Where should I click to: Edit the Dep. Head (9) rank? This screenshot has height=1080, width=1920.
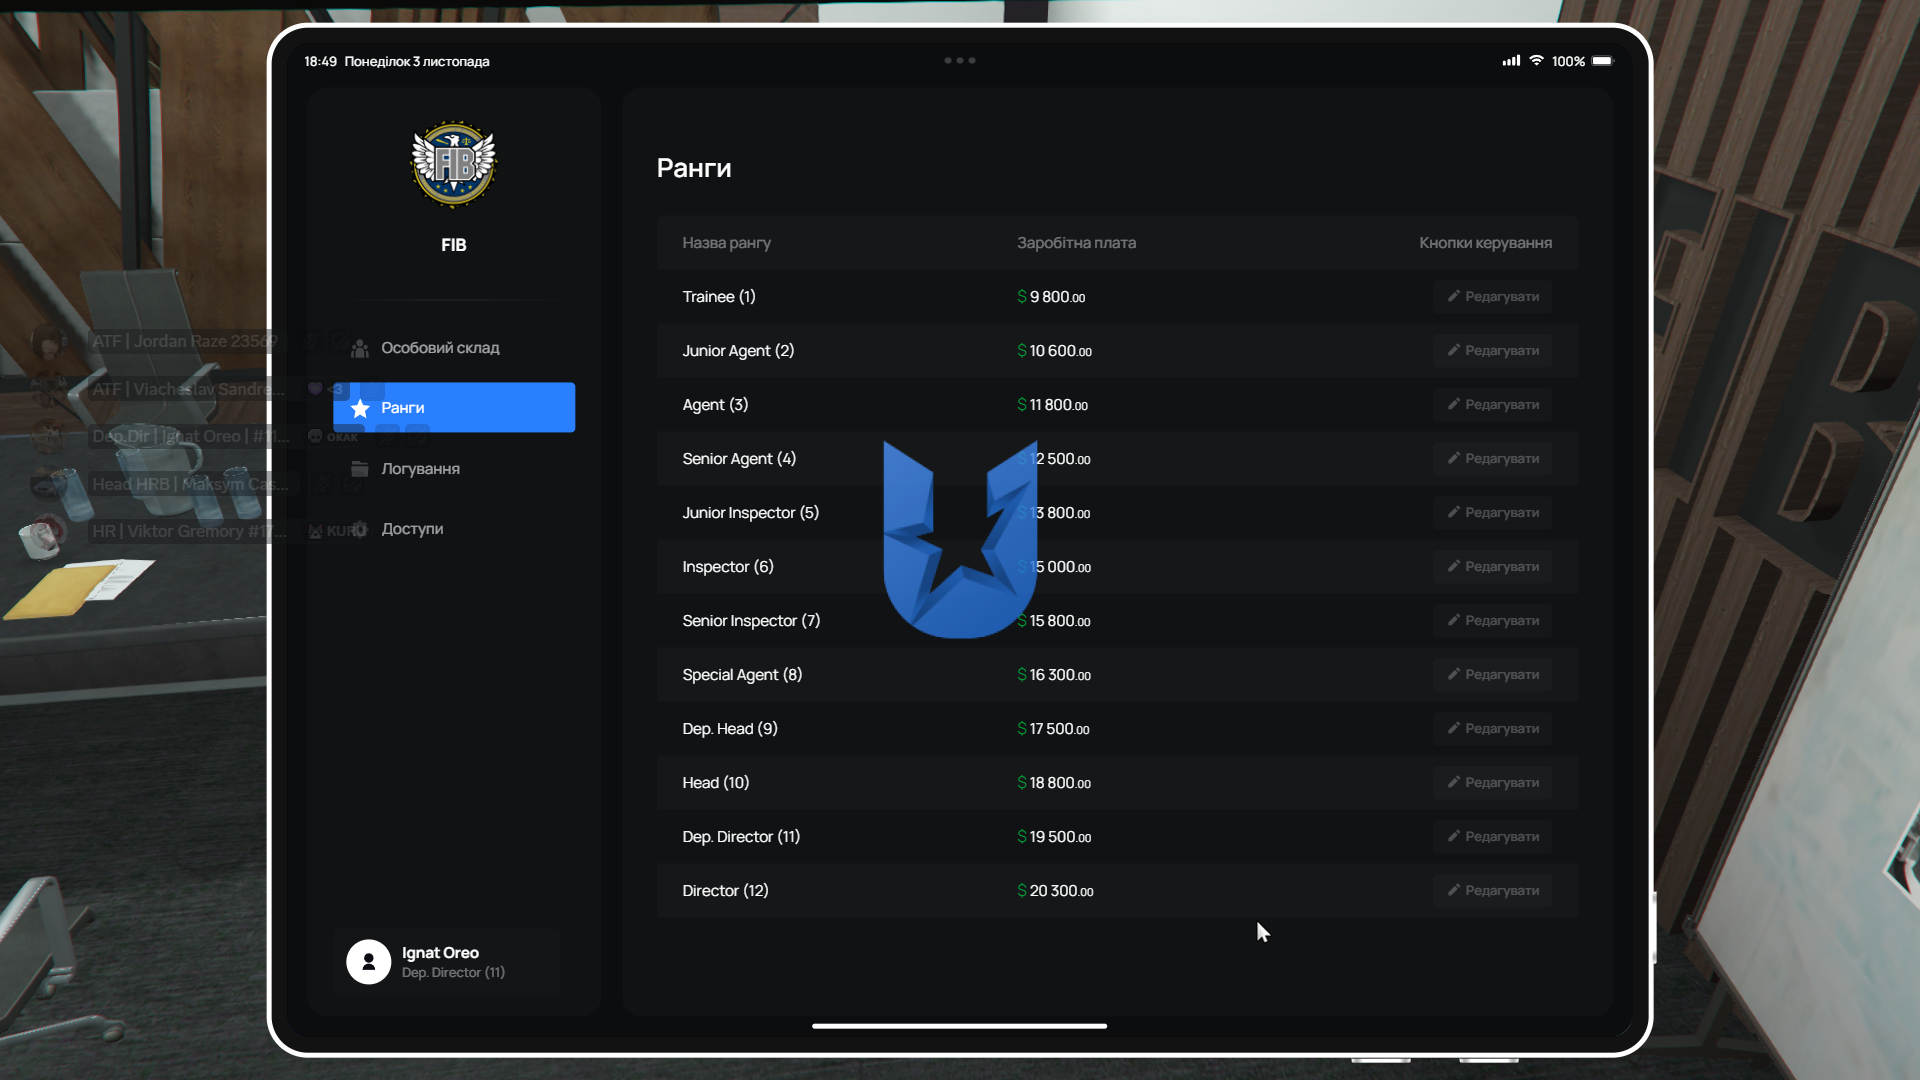(x=1493, y=729)
